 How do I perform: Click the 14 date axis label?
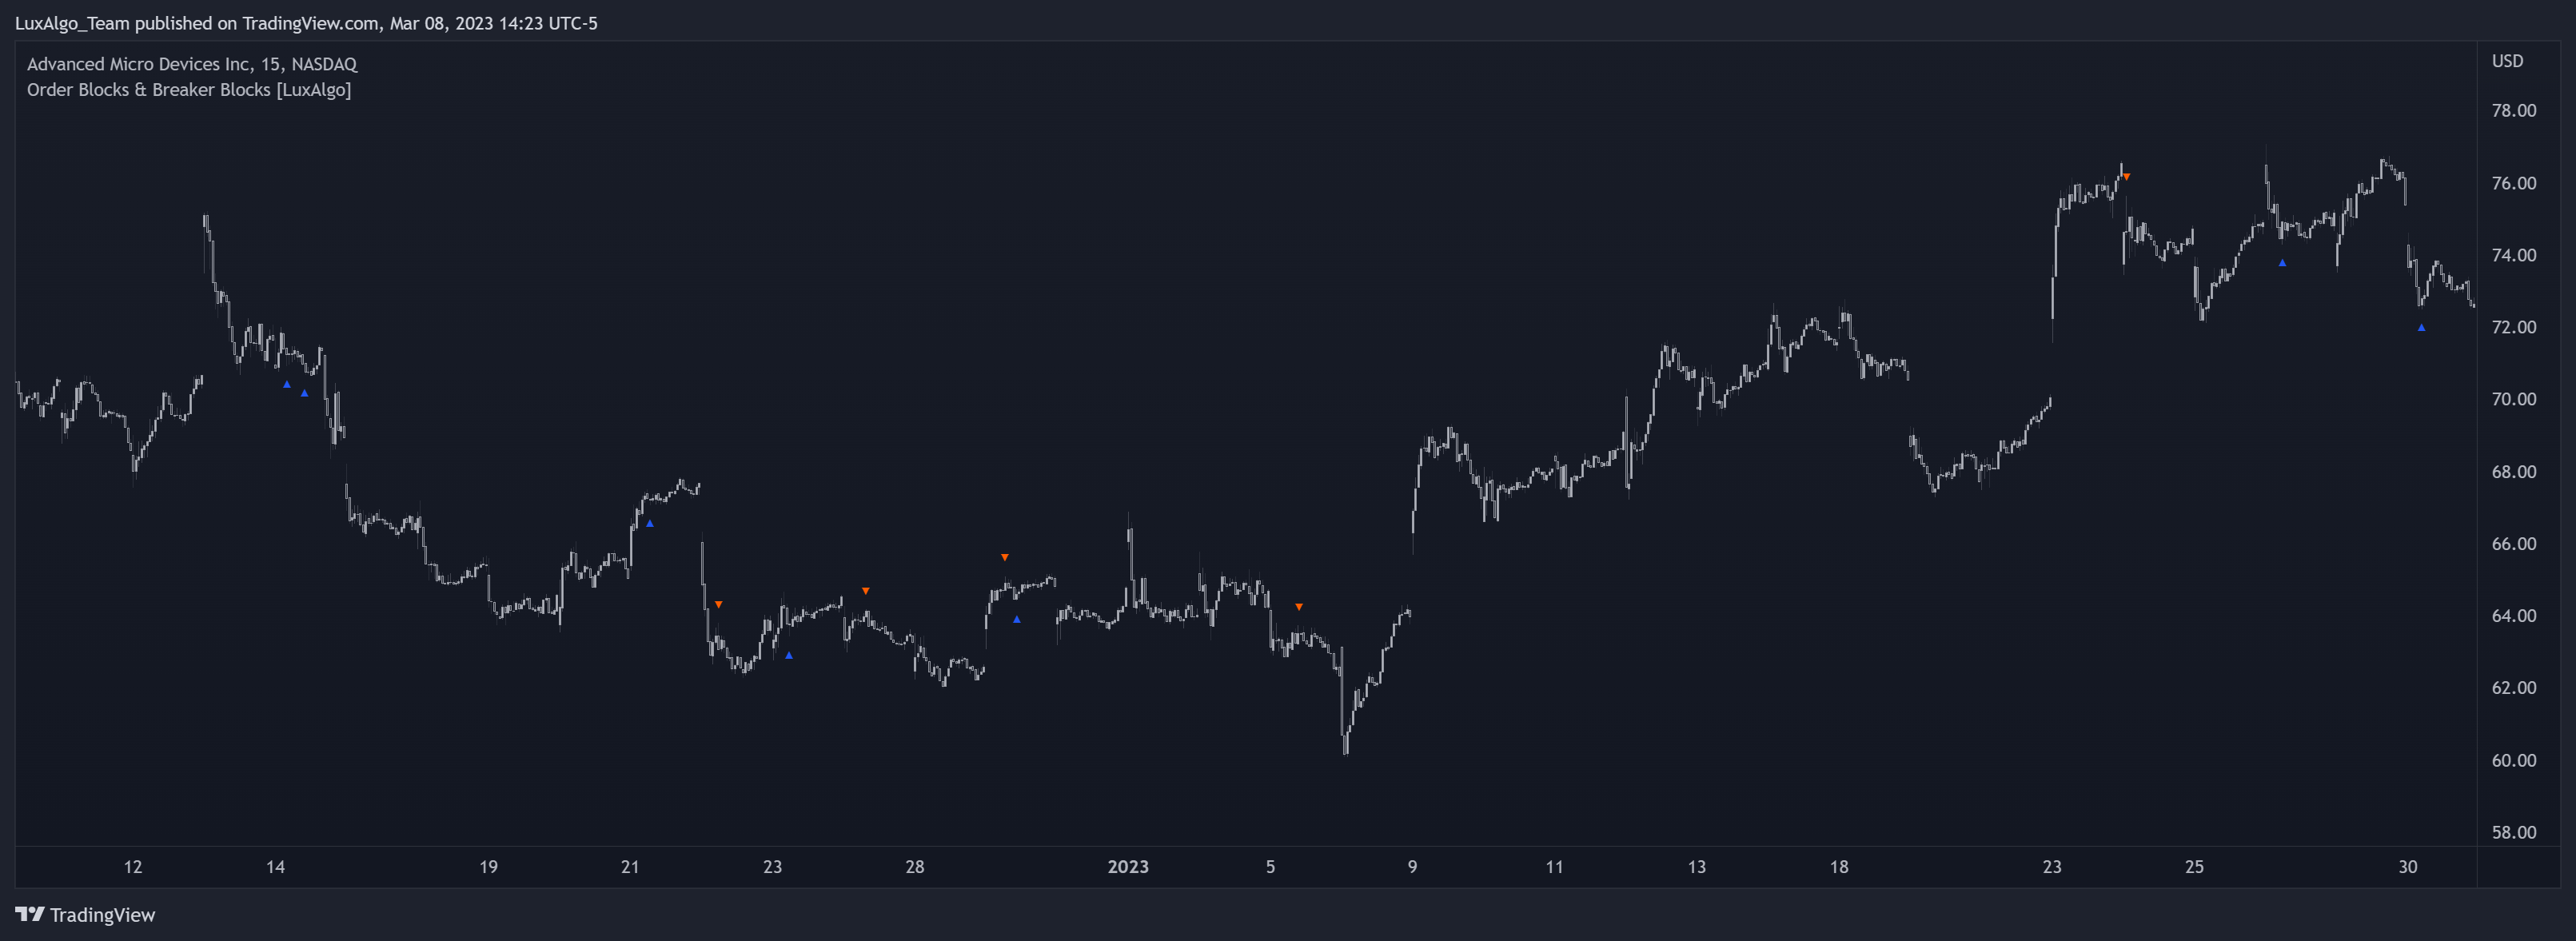click(x=275, y=867)
